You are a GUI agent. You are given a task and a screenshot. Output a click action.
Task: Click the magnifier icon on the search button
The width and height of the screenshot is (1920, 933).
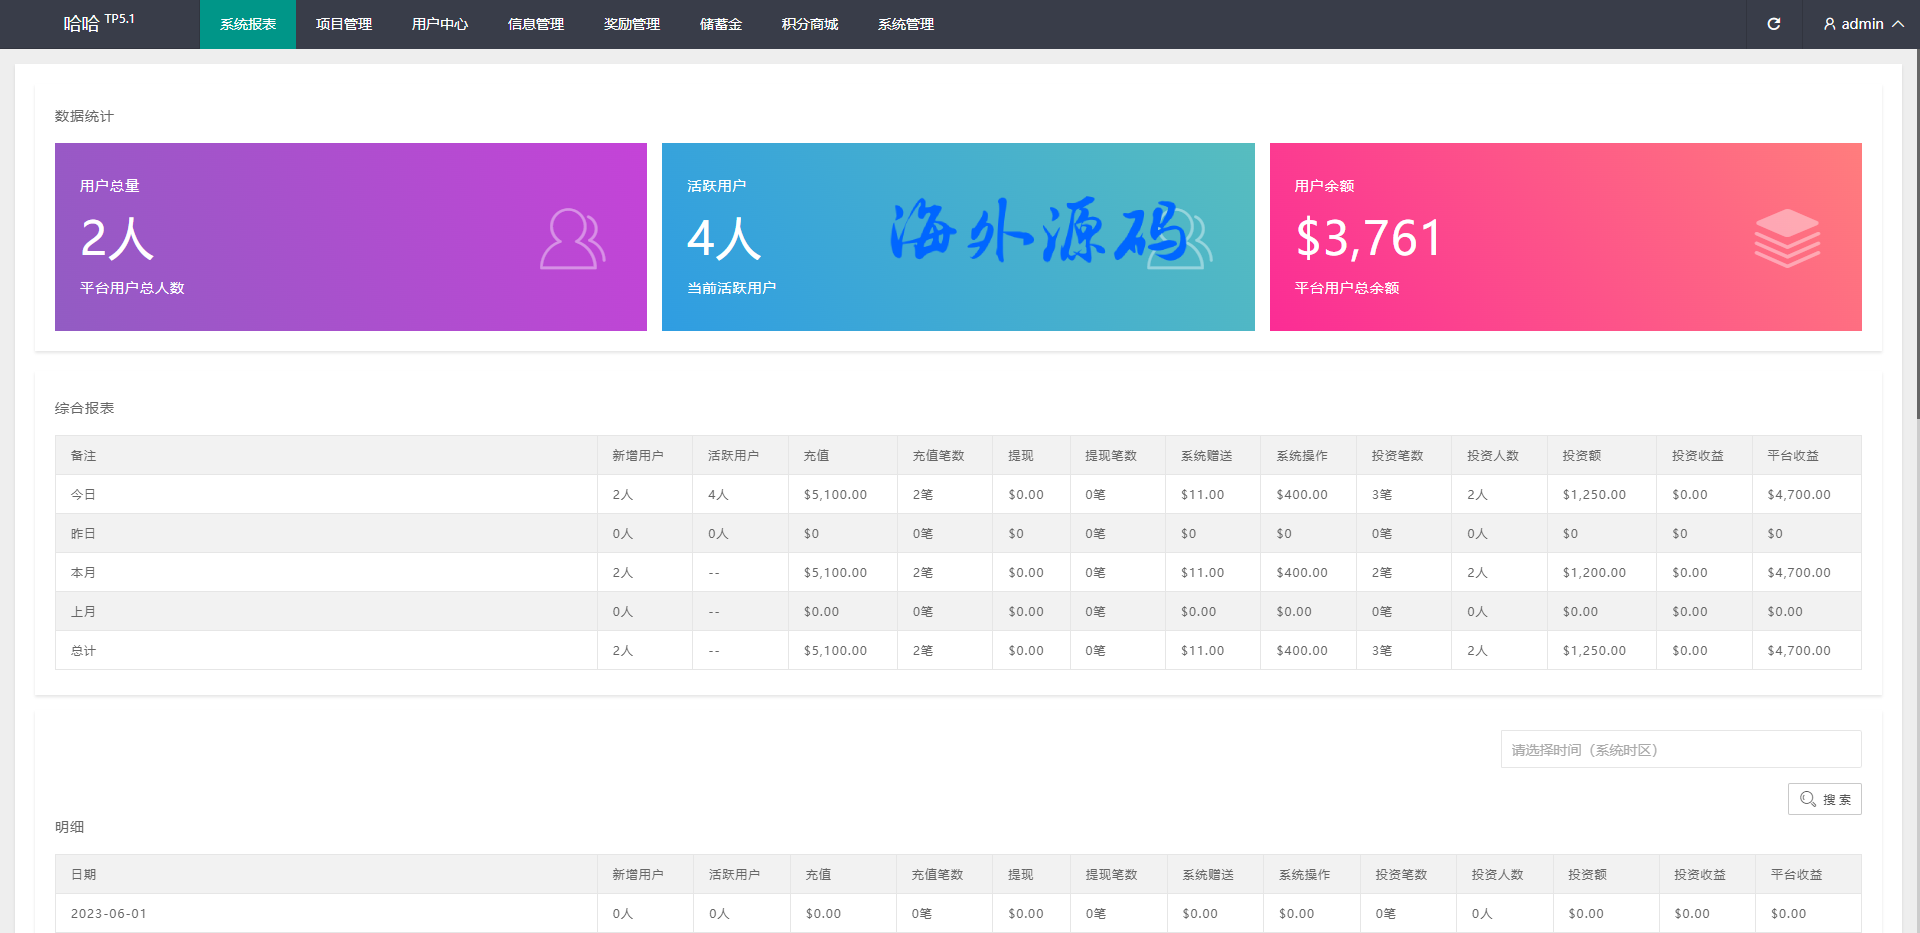point(1807,799)
